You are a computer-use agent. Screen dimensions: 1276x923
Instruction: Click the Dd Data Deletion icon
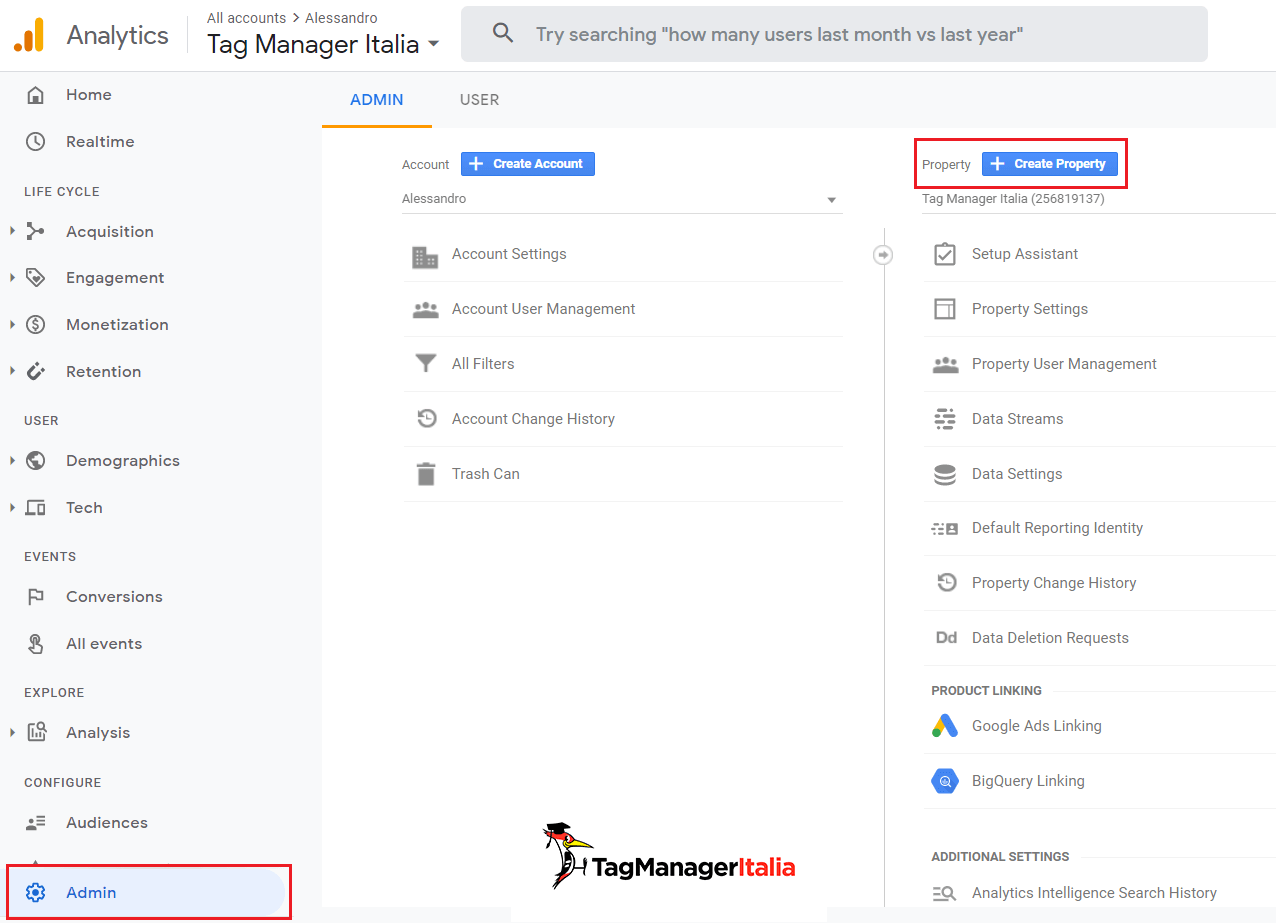tap(946, 638)
